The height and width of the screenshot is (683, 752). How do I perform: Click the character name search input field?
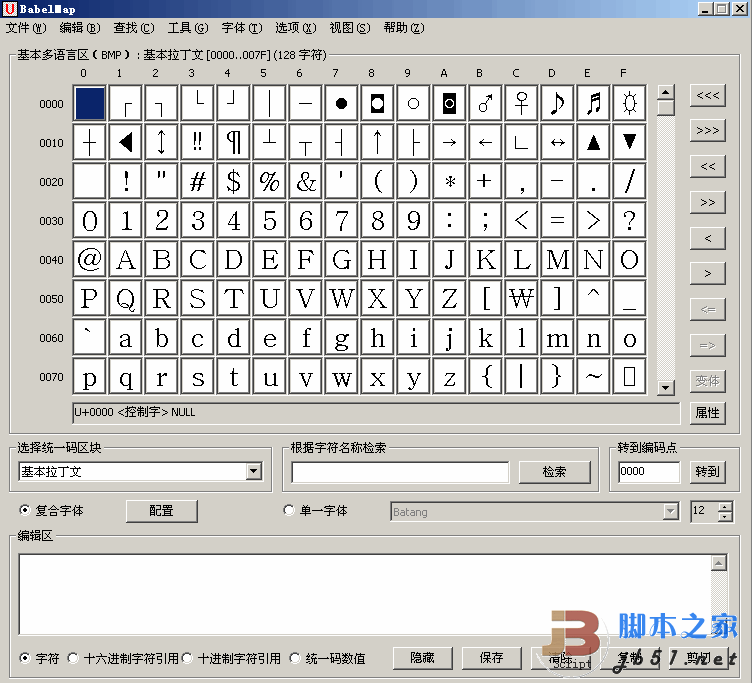pos(400,472)
